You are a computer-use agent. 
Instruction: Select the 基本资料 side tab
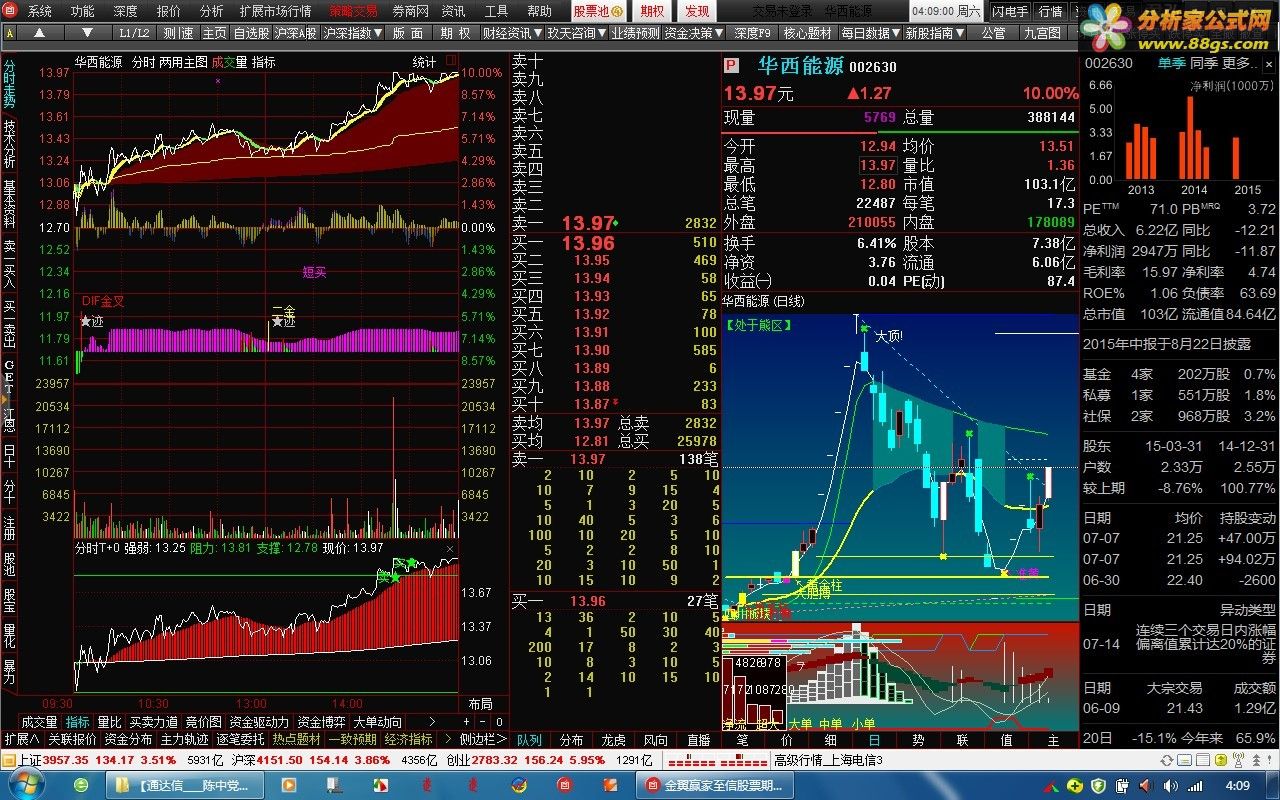tap(10, 204)
